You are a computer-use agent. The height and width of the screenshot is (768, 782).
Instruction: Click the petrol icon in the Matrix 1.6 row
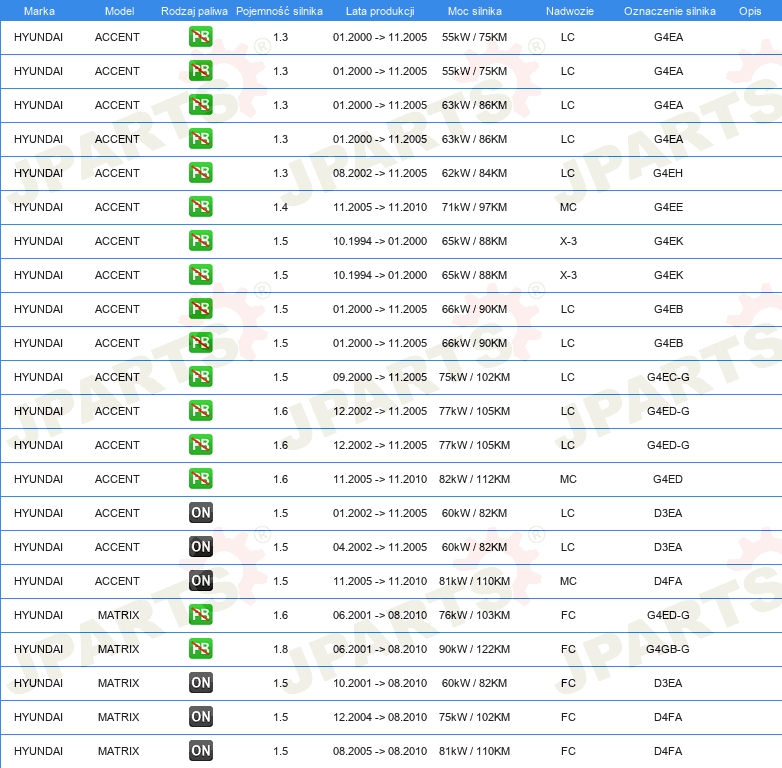tap(200, 614)
